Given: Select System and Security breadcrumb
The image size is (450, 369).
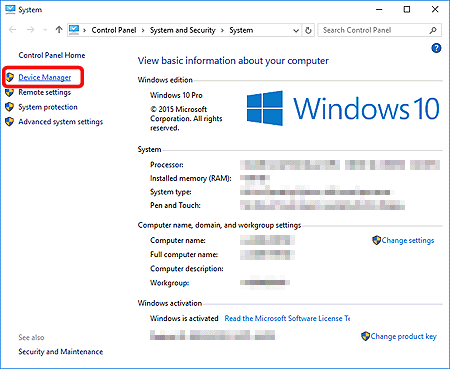Looking at the screenshot, I should [x=183, y=30].
